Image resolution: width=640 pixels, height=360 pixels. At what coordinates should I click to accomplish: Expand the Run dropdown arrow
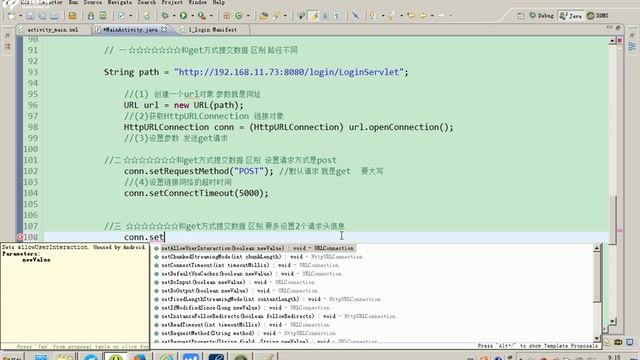(192, 16)
